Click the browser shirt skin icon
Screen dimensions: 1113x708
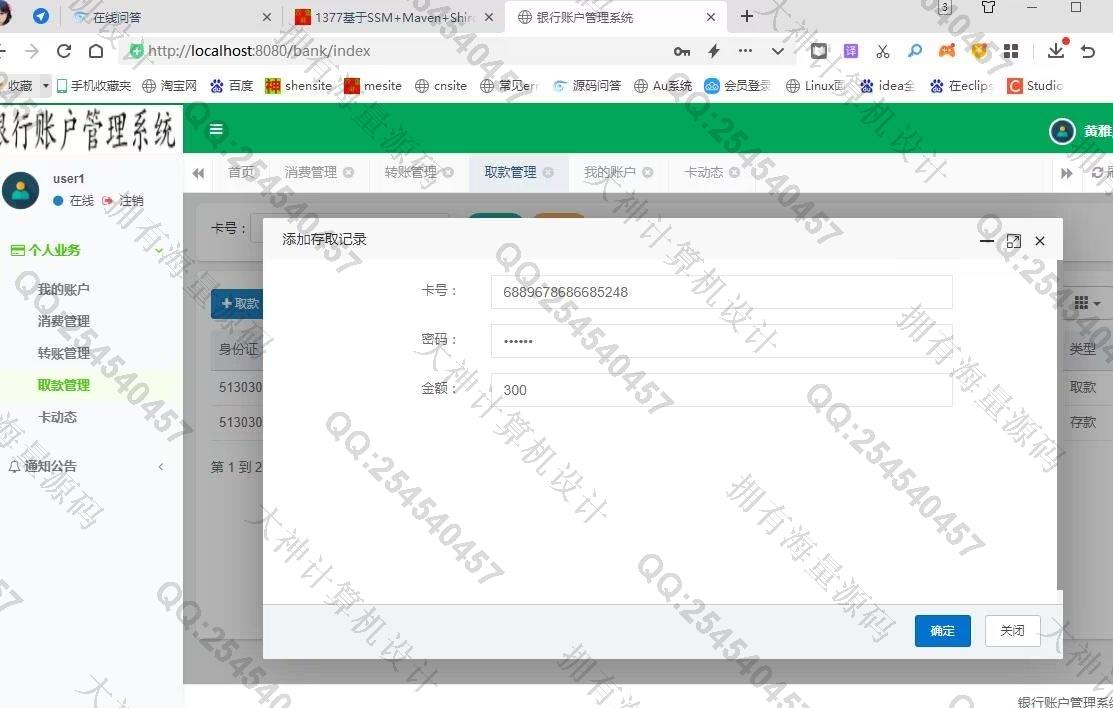[988, 8]
